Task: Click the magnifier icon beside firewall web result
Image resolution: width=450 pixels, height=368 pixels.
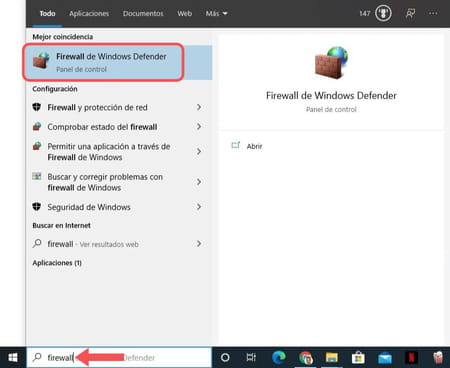Action: pyautogui.click(x=37, y=243)
